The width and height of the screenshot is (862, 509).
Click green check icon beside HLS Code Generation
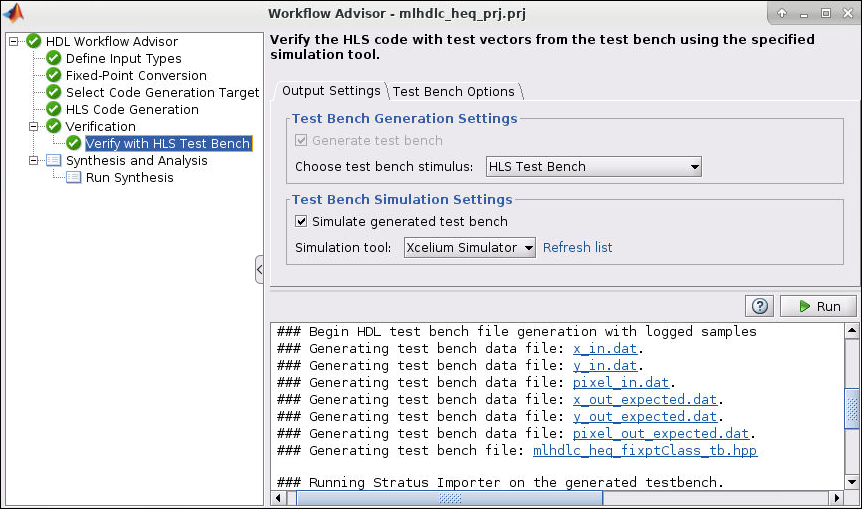(54, 110)
